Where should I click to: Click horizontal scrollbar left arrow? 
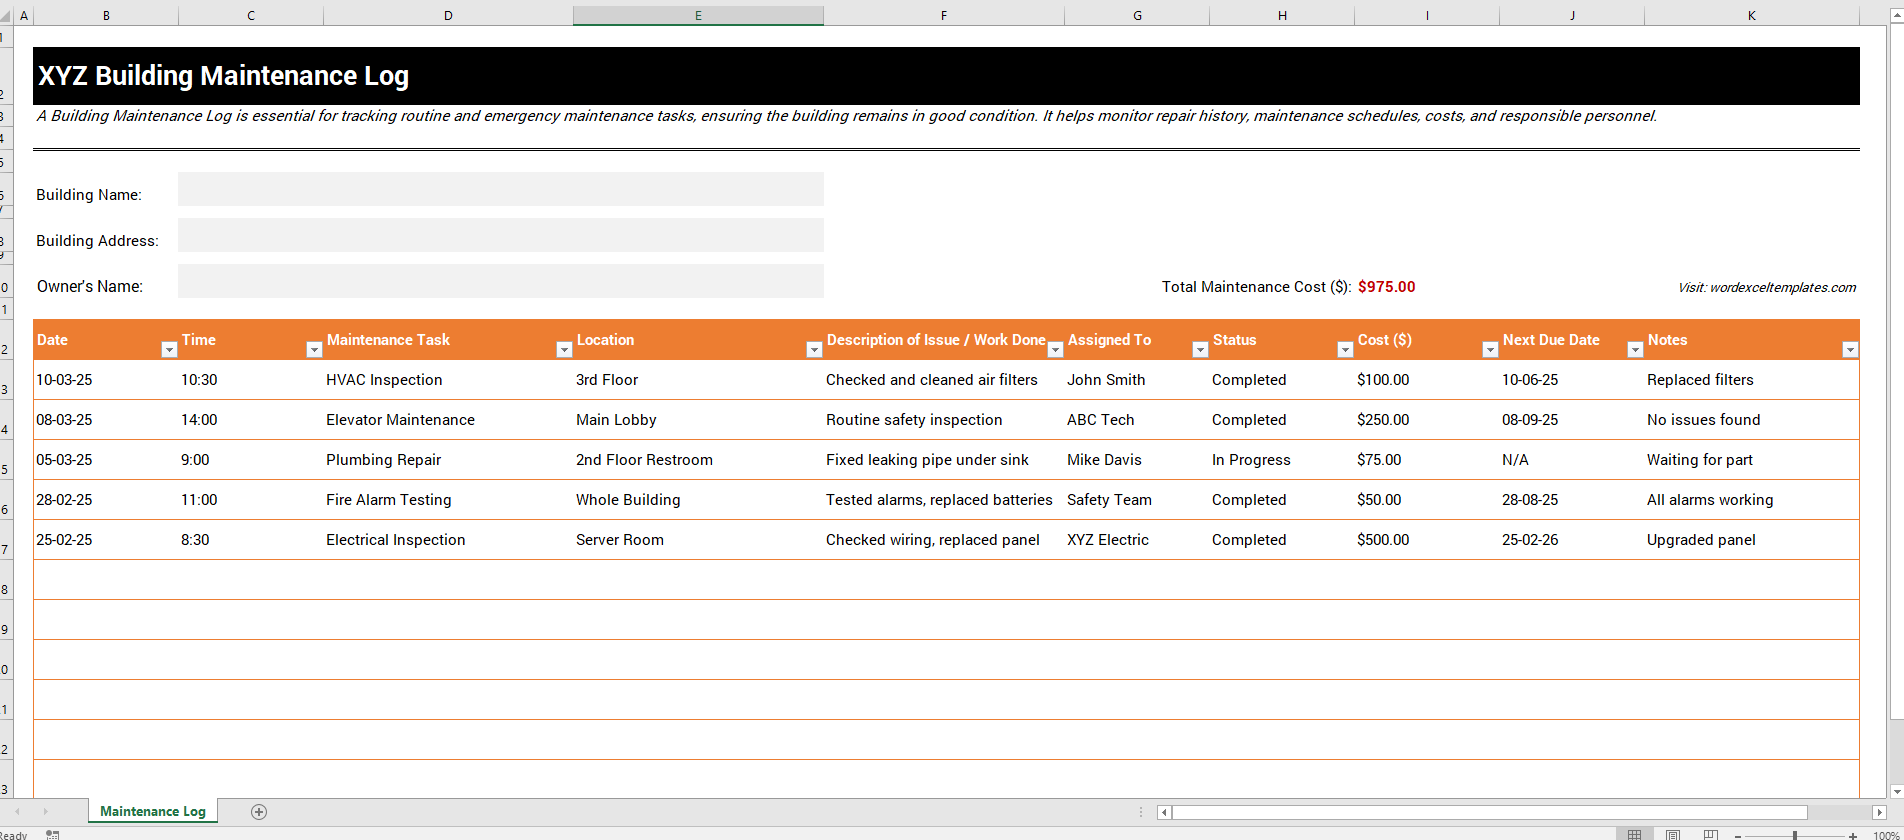click(1164, 812)
